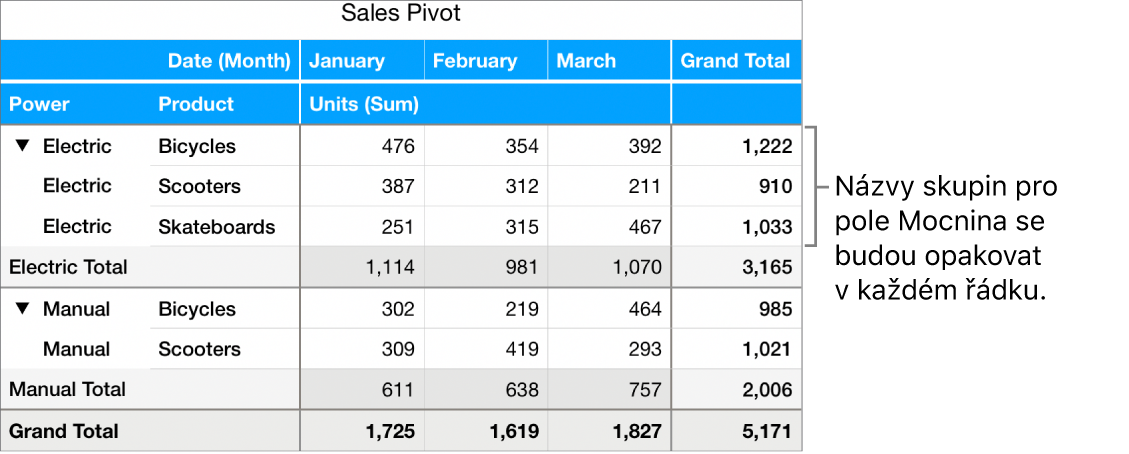The width and height of the screenshot is (1129, 454).
Task: Select the Manual Total row label
Action: (67, 389)
